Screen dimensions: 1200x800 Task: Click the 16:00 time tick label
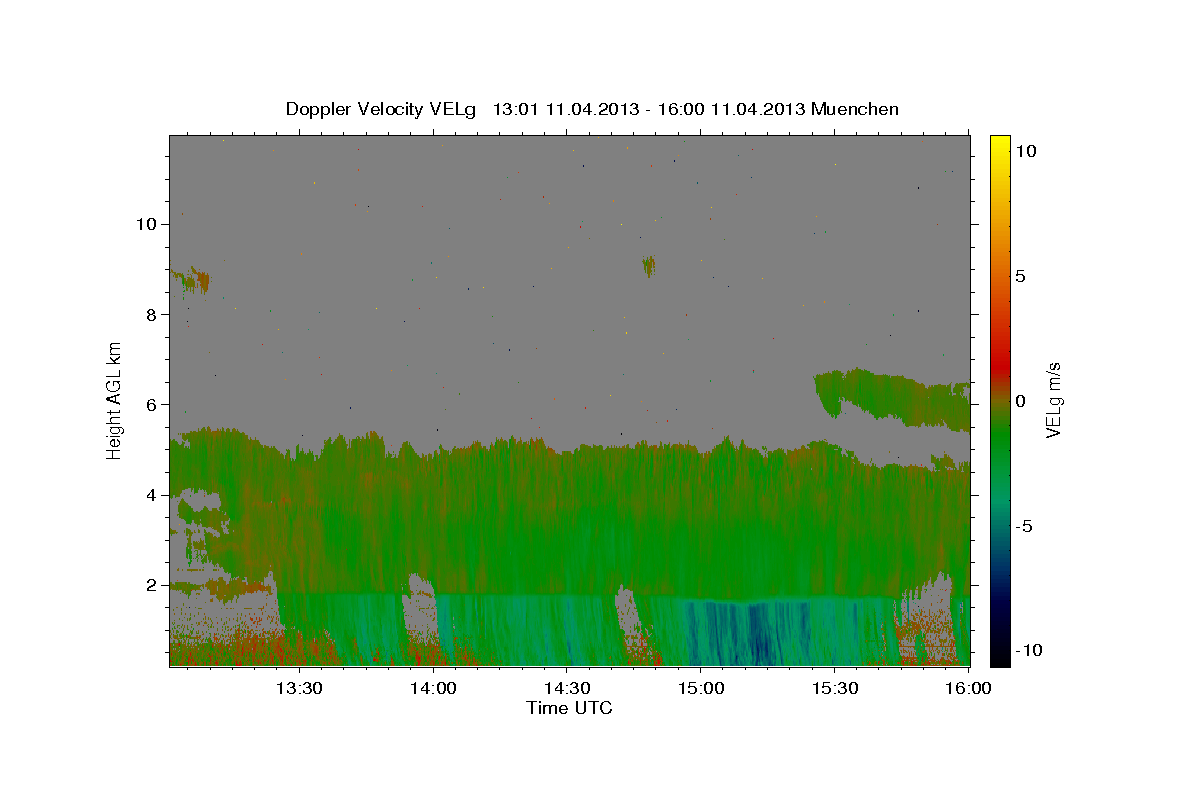[967, 688]
